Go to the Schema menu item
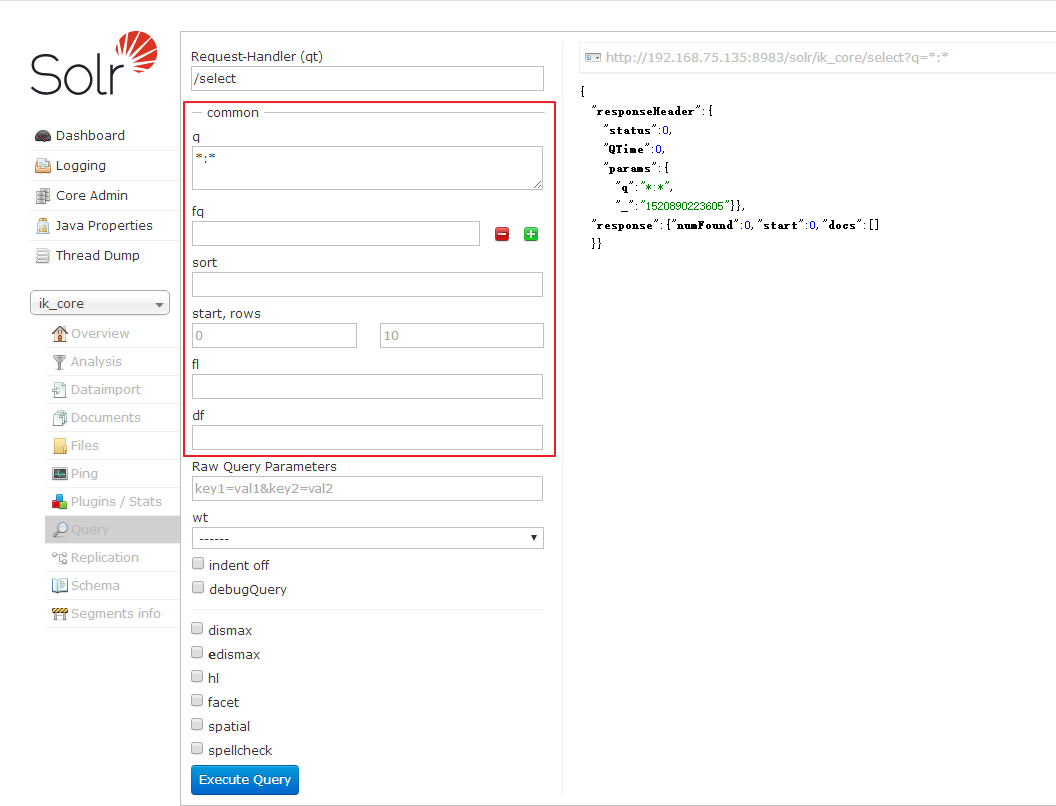The width and height of the screenshot is (1056, 806). click(95, 586)
